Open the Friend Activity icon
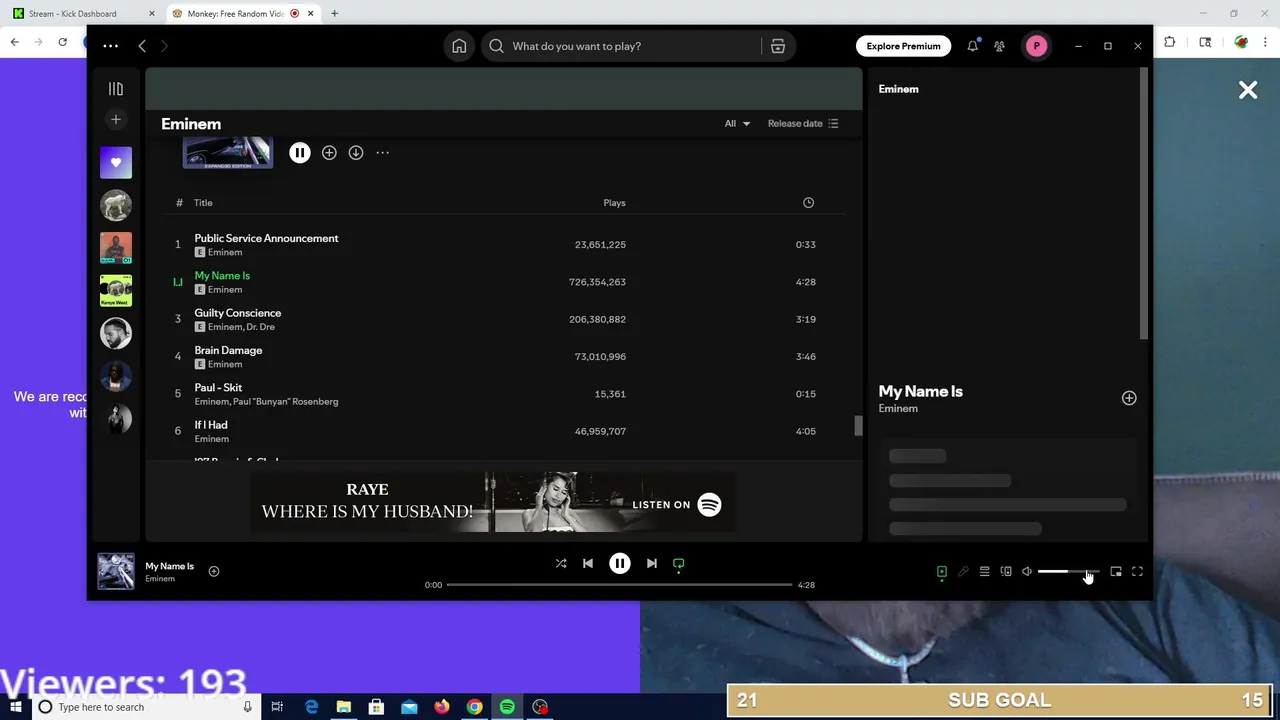 point(999,46)
